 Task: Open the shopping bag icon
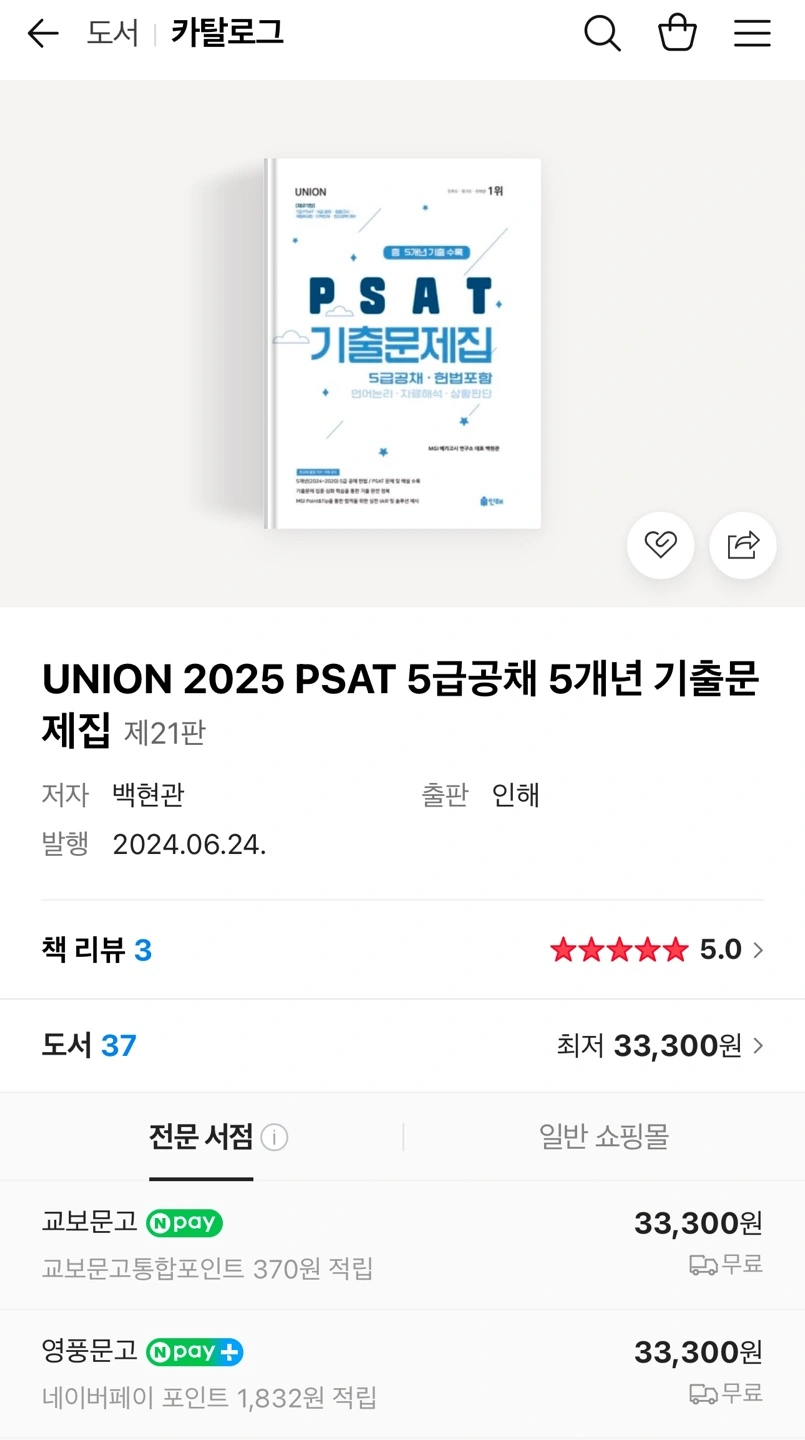click(677, 33)
